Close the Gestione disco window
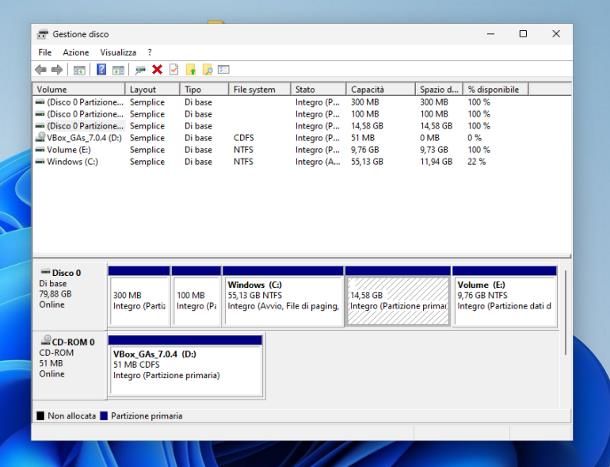Viewport: 610px width, 467px height. (x=556, y=34)
